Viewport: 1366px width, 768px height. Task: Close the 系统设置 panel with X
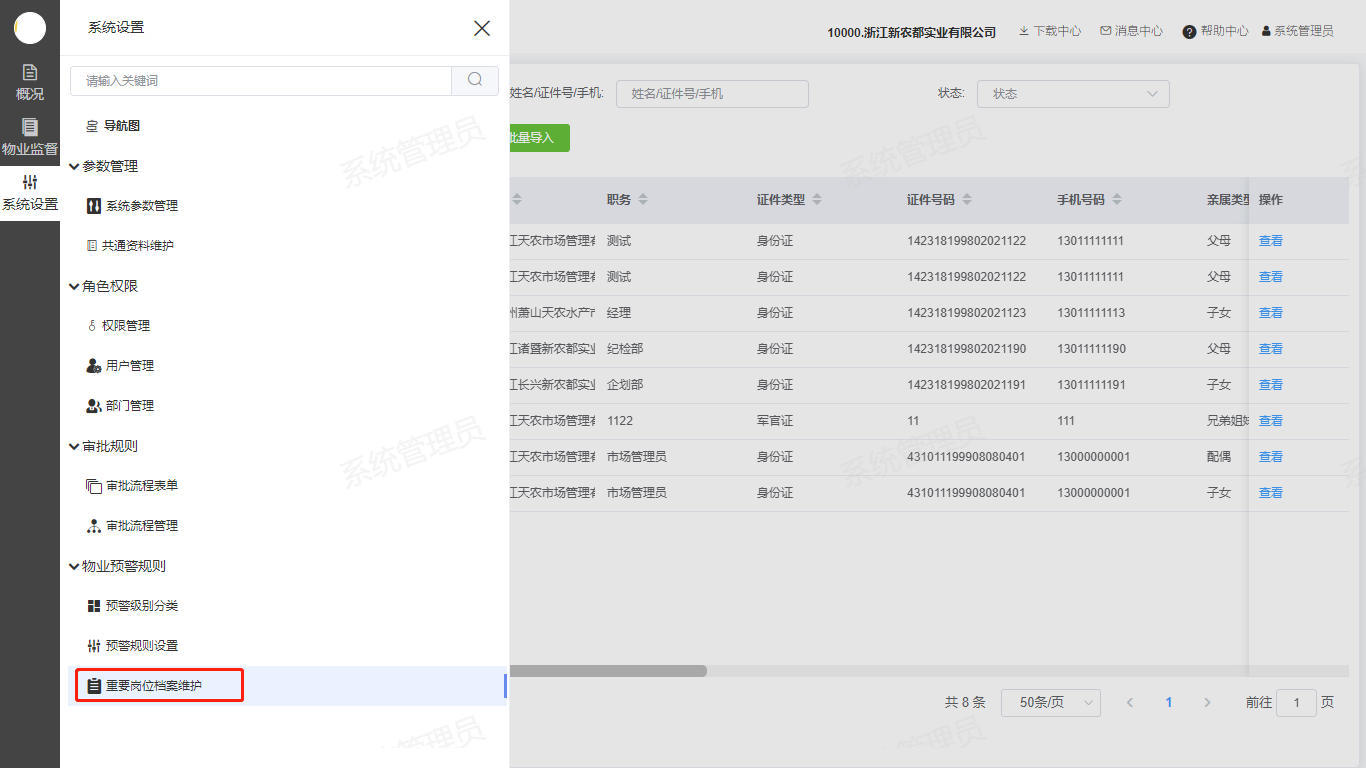pyautogui.click(x=482, y=28)
